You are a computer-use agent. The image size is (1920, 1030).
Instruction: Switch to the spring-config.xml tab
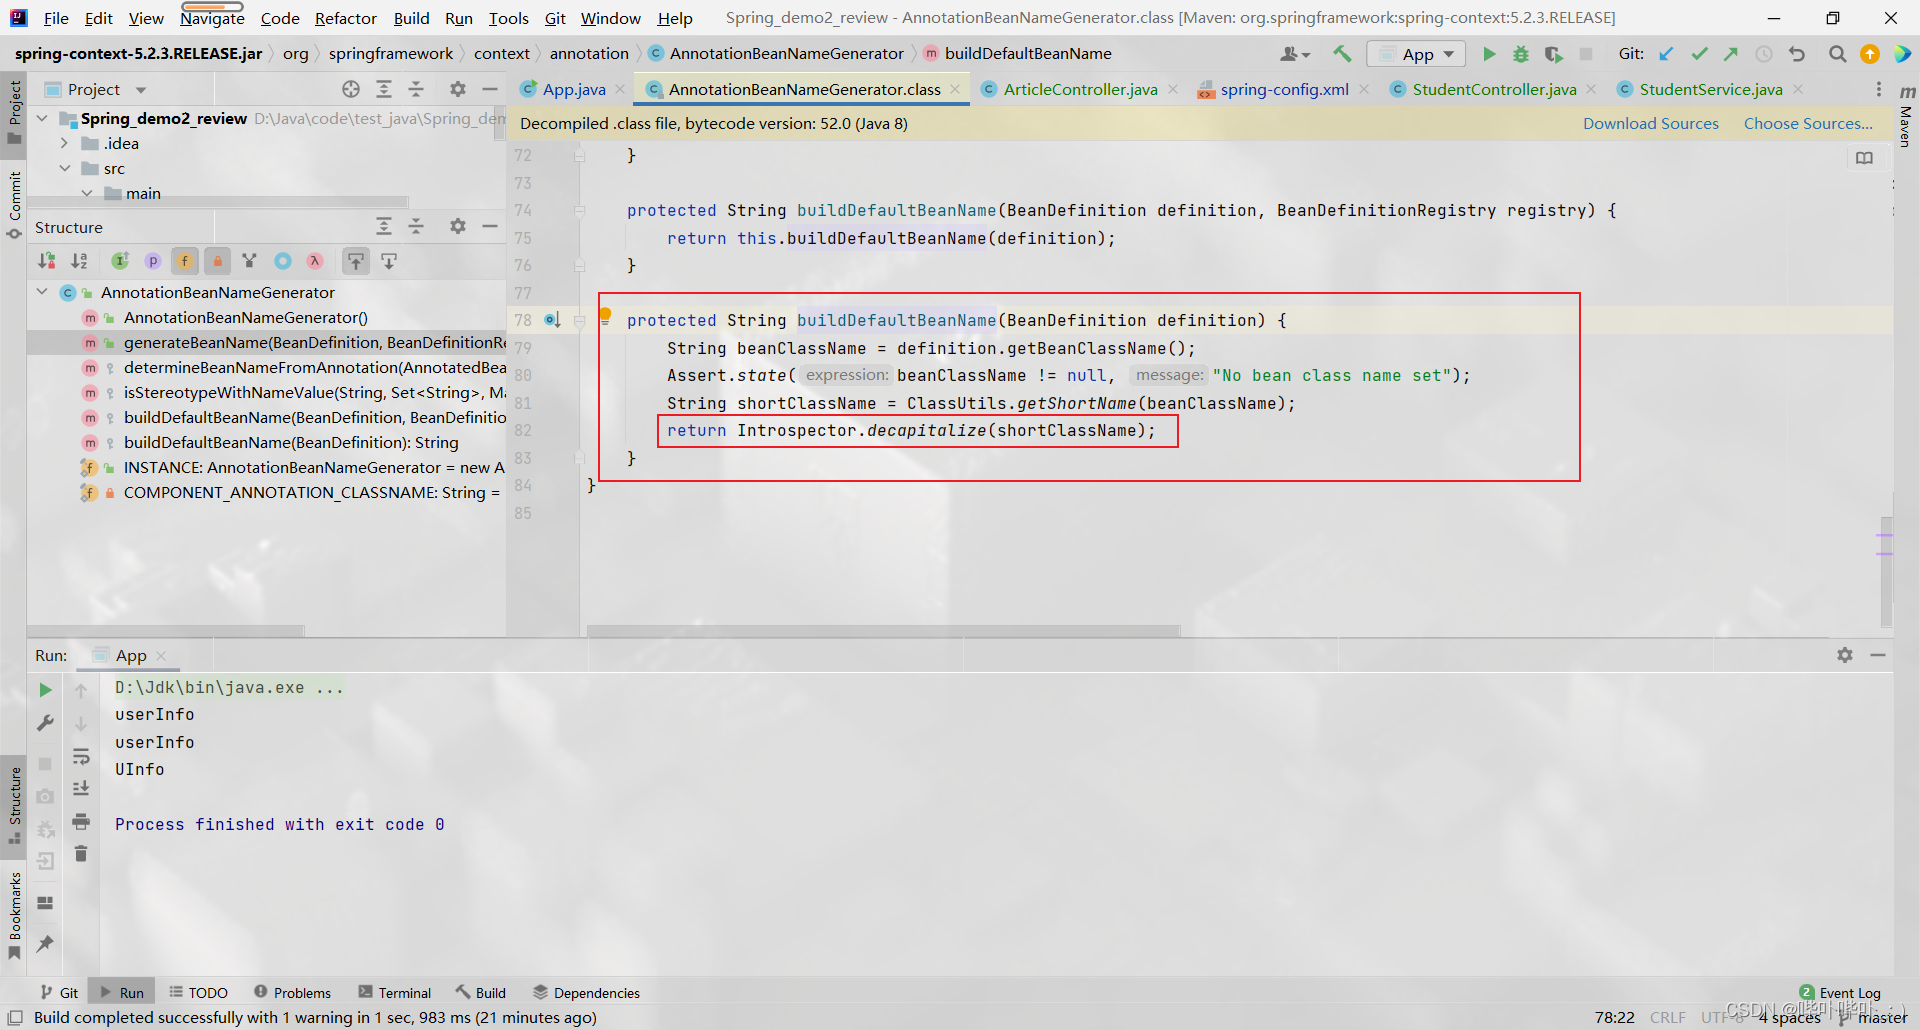tap(1284, 89)
